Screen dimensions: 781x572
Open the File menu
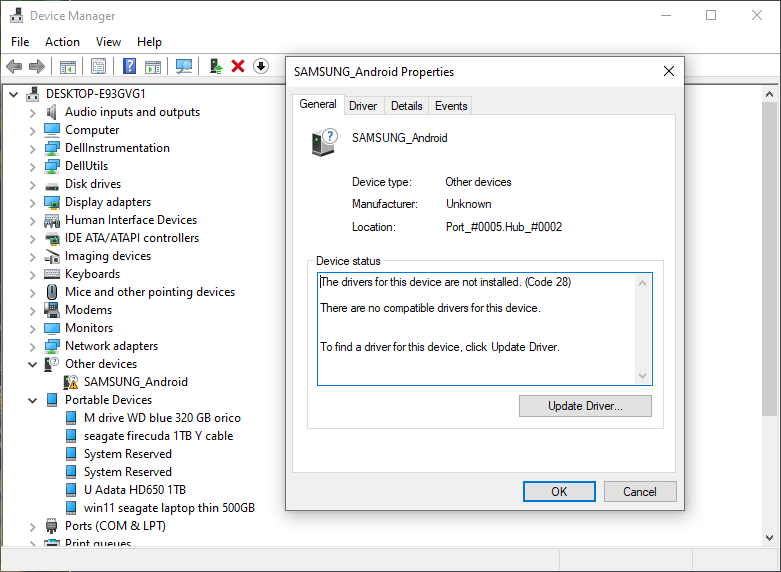pos(20,42)
